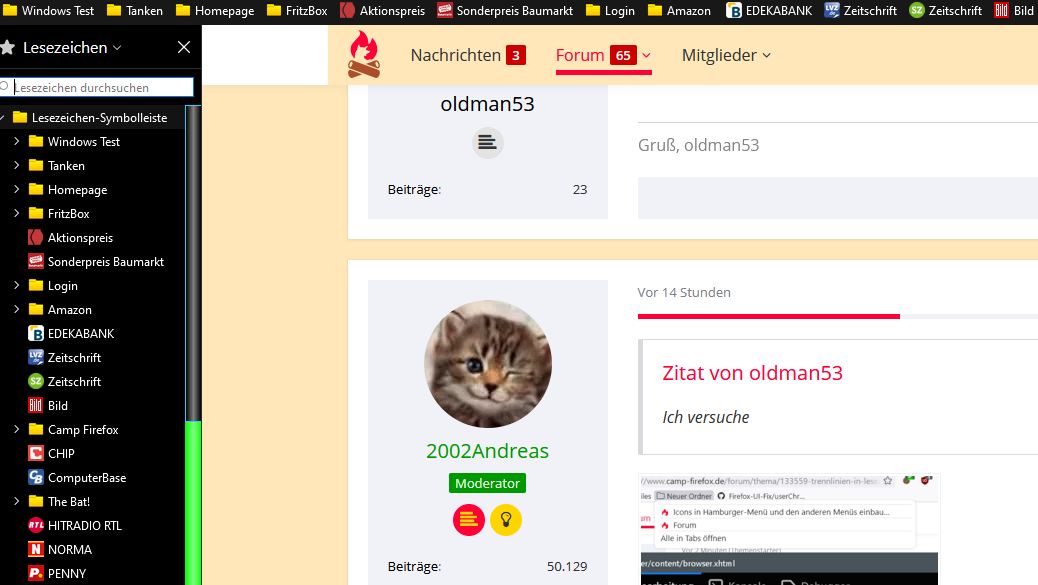Click the yellow lightbulb badge under 2002Andreas
Image resolution: width=1038 pixels, height=585 pixels.
click(506, 519)
